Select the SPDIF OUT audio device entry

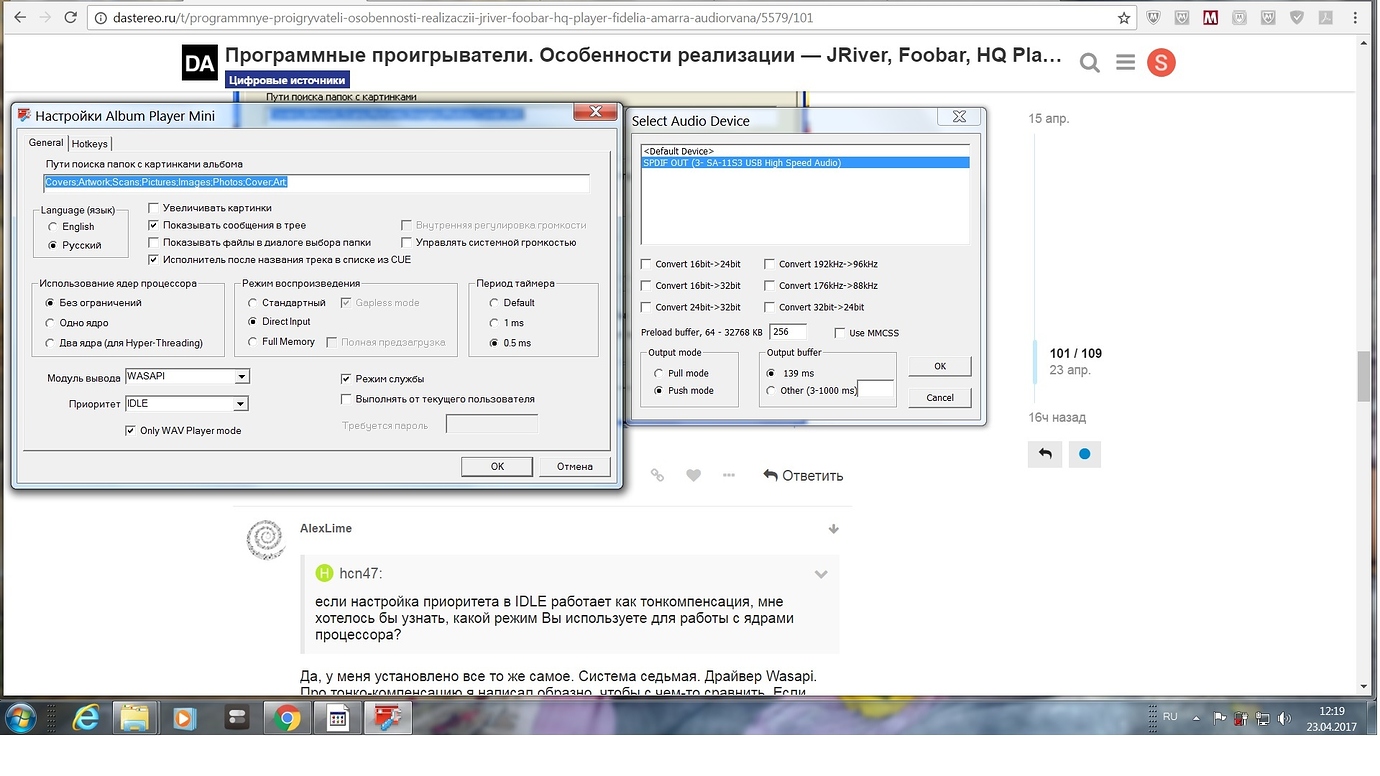click(x=805, y=162)
